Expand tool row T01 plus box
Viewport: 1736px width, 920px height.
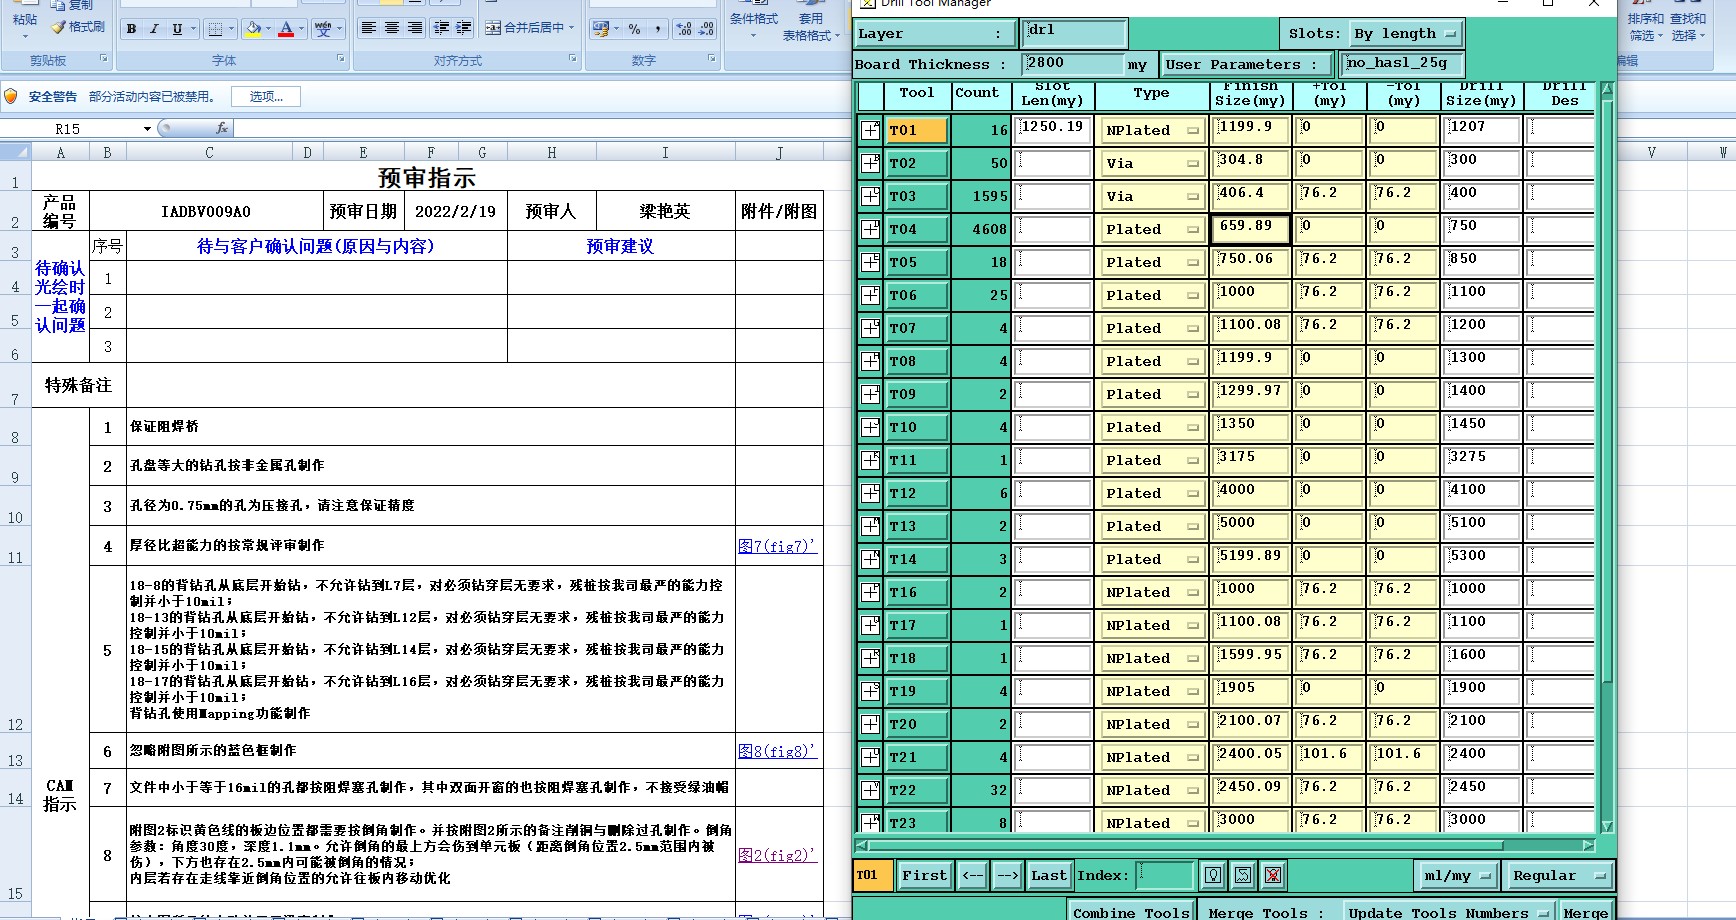tap(870, 130)
